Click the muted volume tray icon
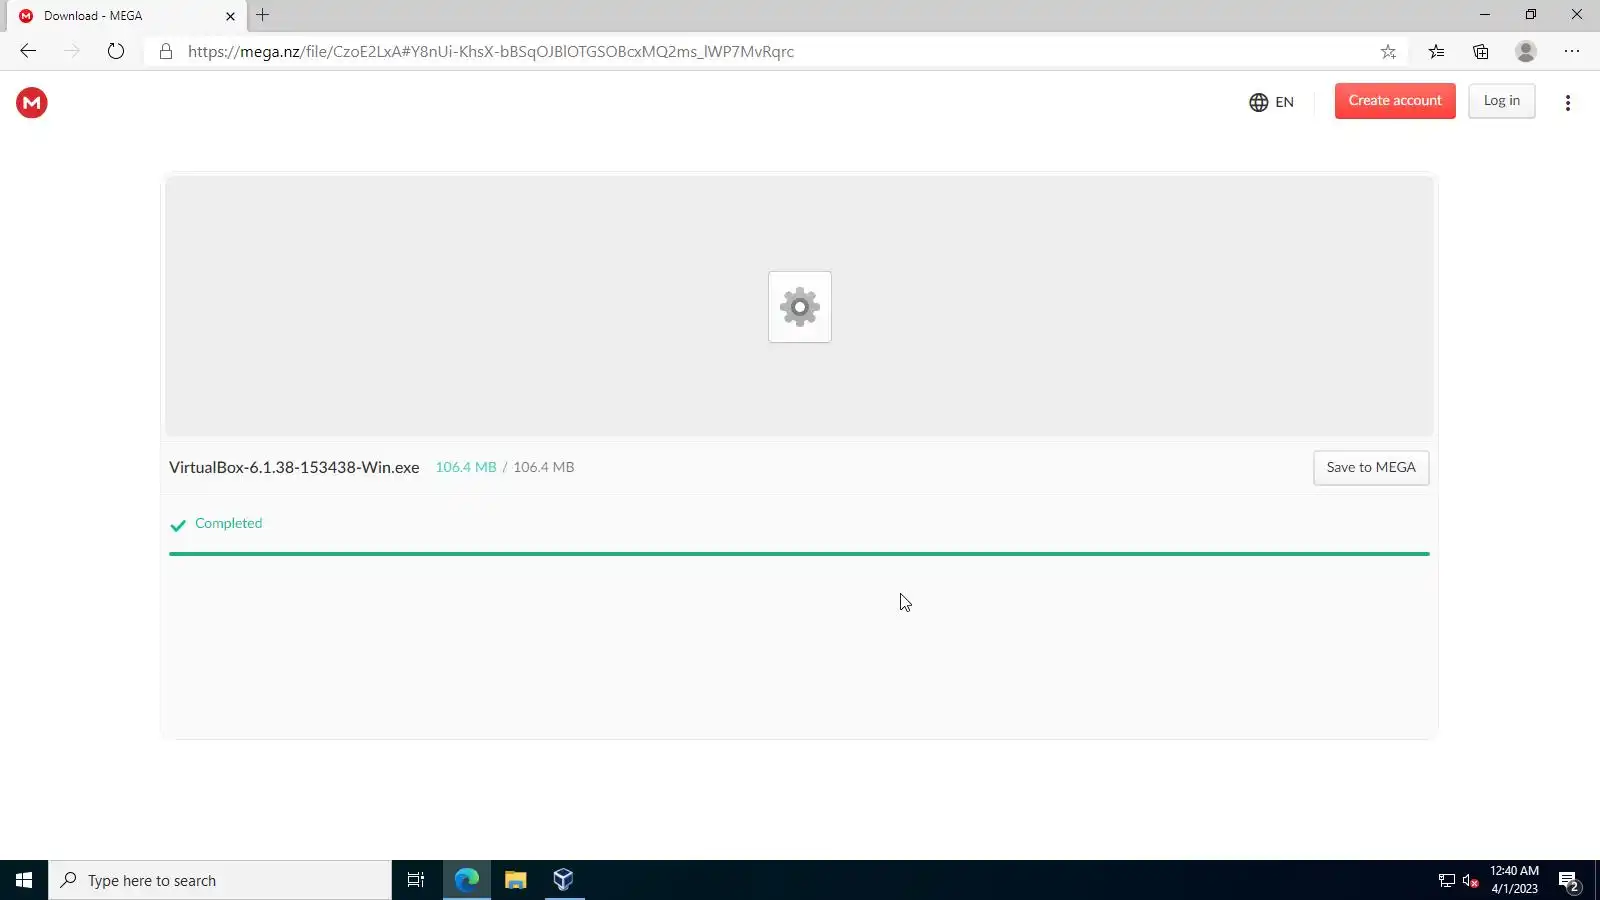This screenshot has height=900, width=1600. point(1470,881)
